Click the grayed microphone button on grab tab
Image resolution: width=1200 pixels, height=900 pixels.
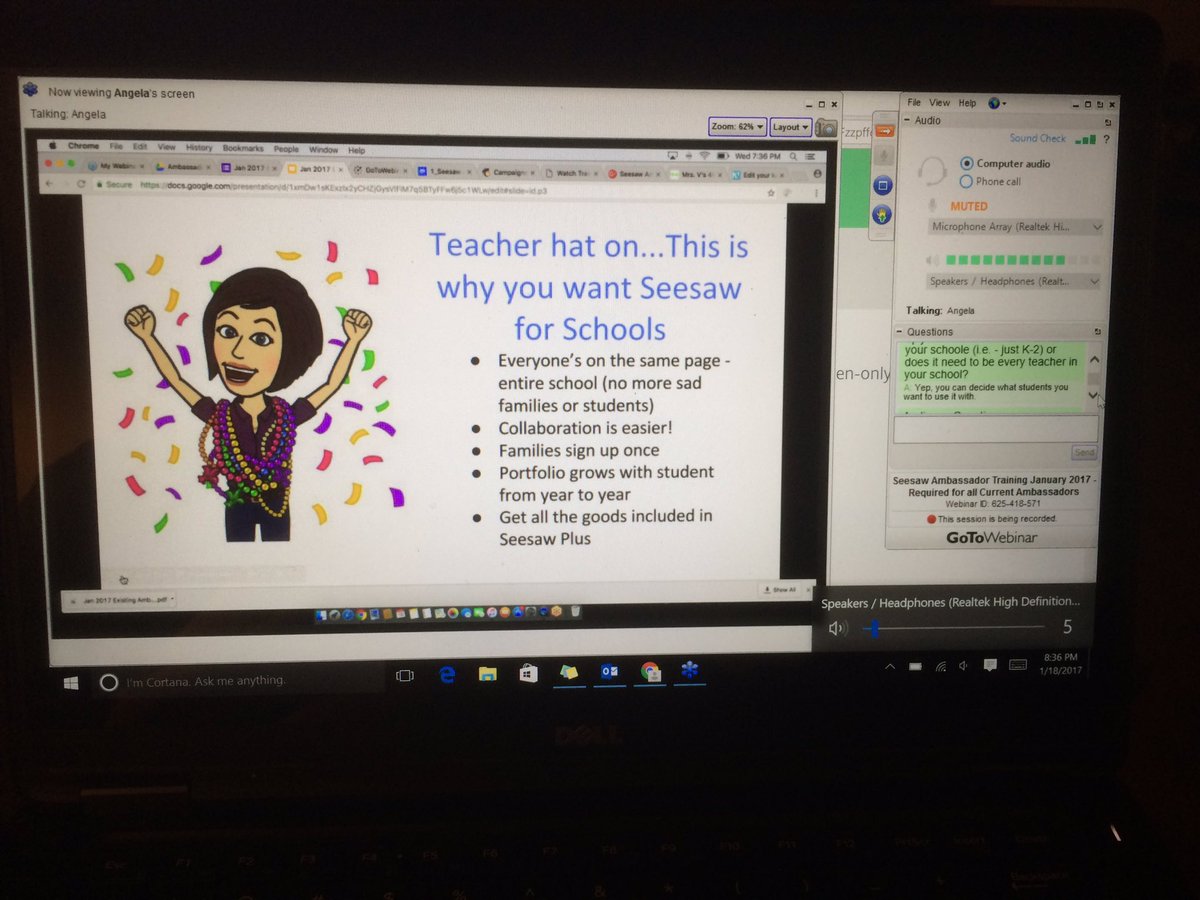(883, 157)
